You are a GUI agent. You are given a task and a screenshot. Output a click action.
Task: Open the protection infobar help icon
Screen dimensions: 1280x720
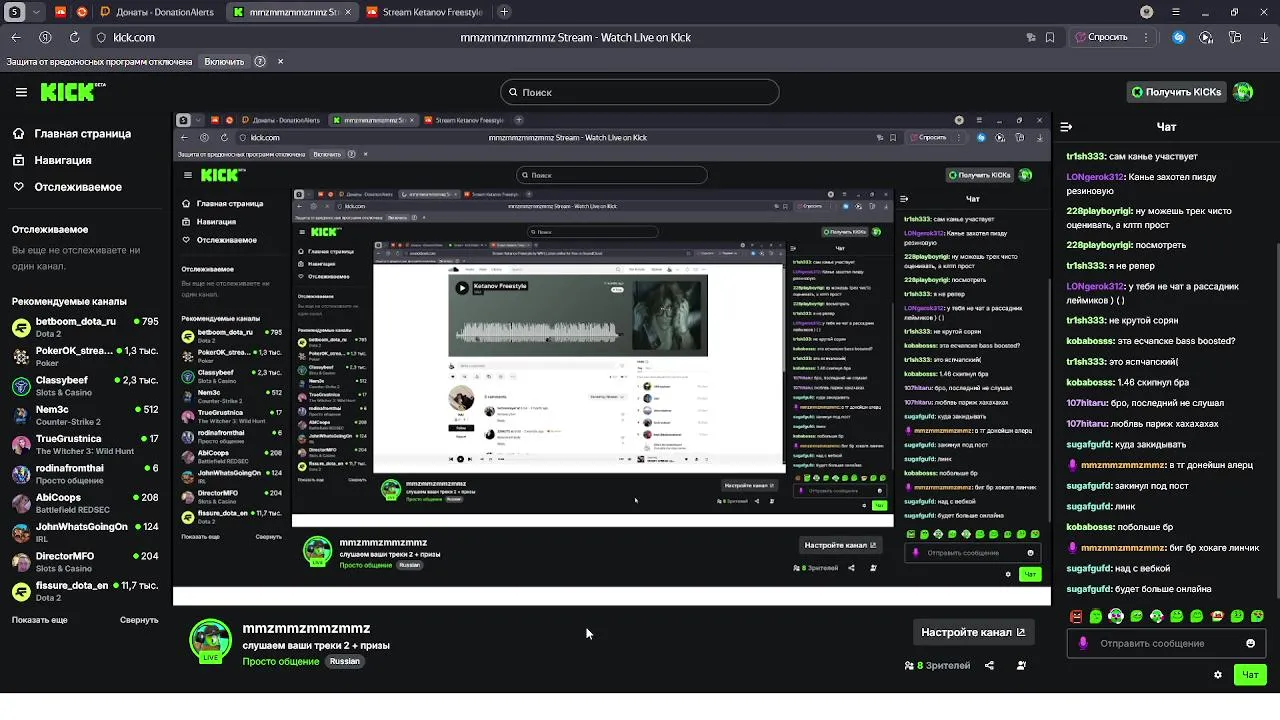260,61
